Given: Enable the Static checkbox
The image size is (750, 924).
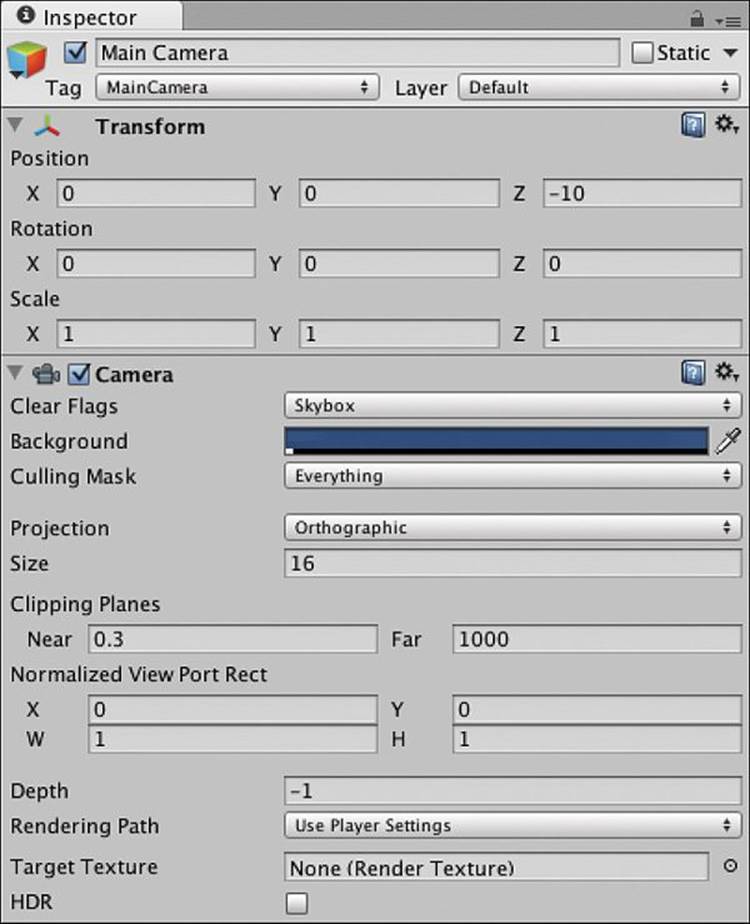Looking at the screenshot, I should click(642, 52).
